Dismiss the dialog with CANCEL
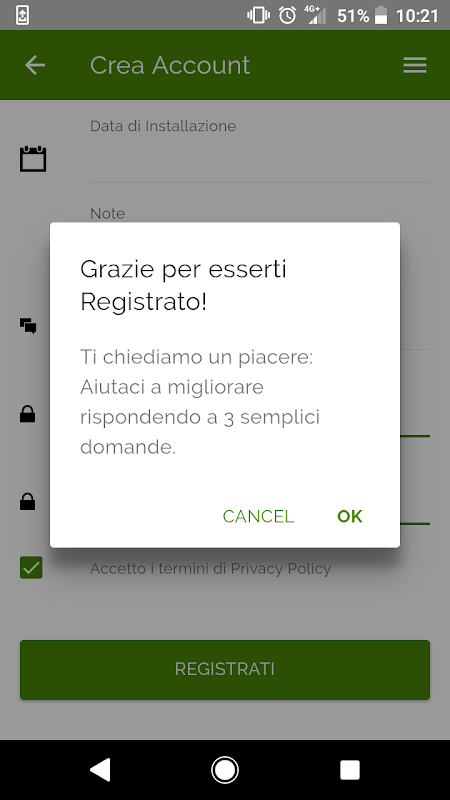Viewport: 450px width, 800px height. point(258,516)
